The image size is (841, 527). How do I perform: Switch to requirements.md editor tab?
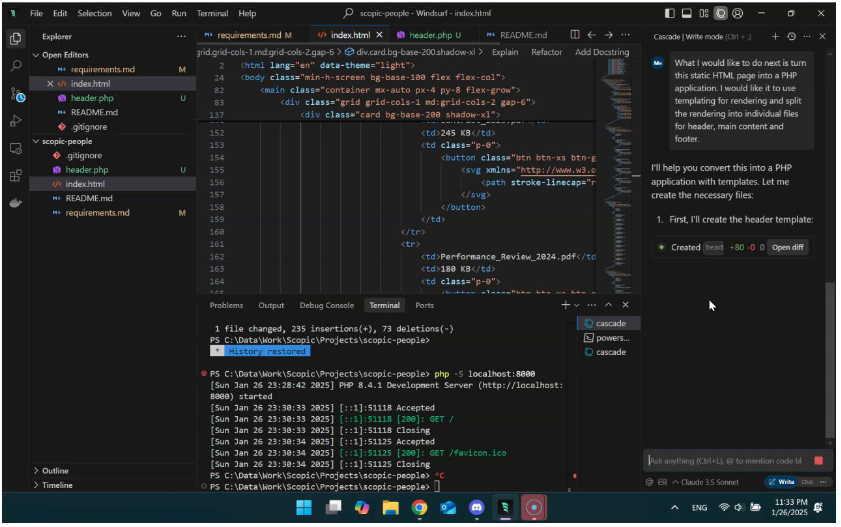pyautogui.click(x=248, y=35)
